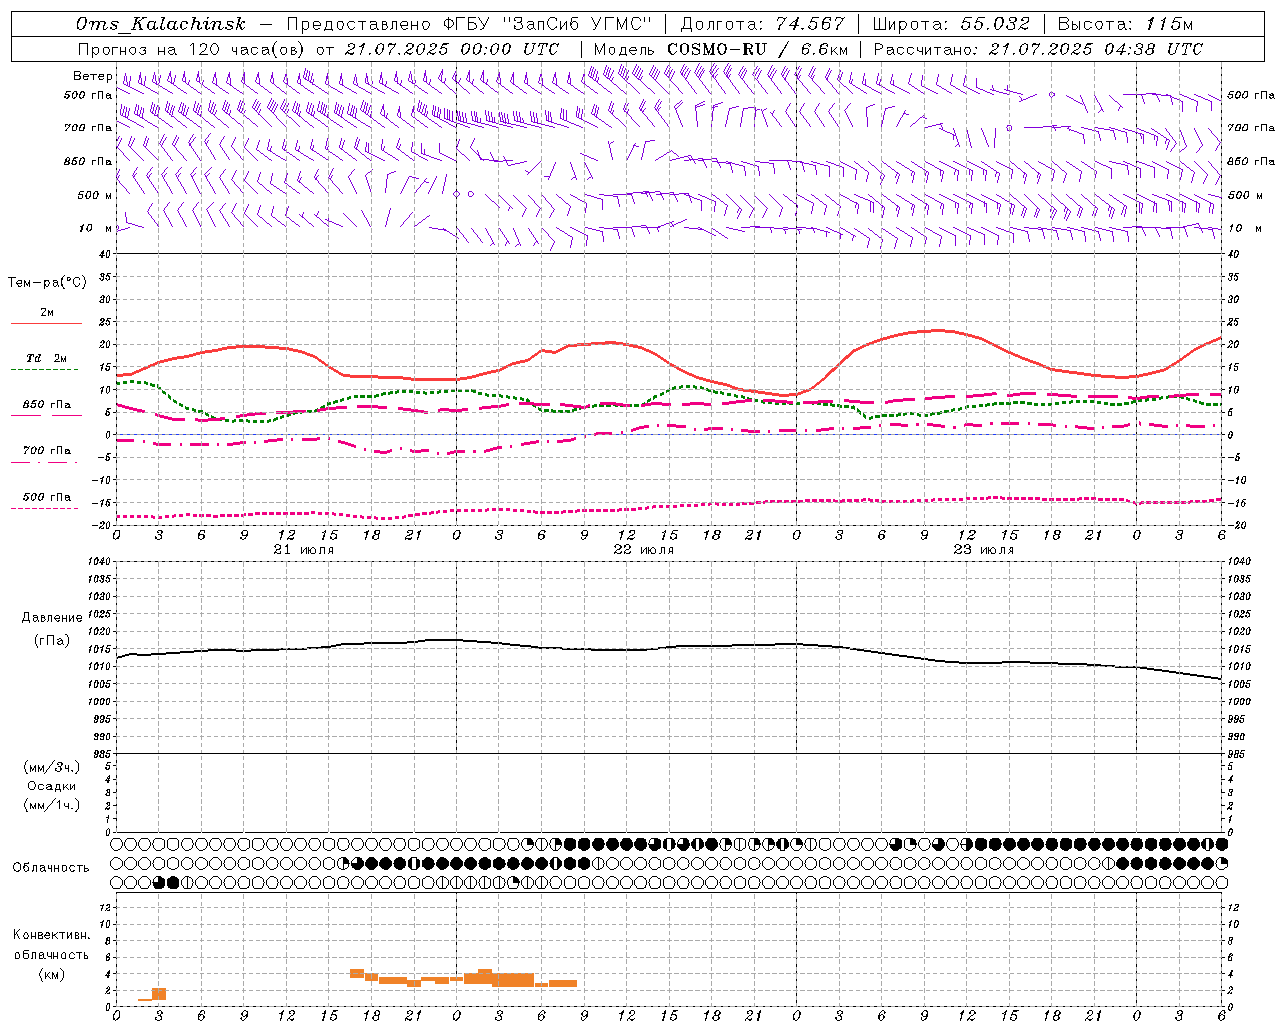
Task: Click the Тем-ра(°C) axis title
Action: 47,283
